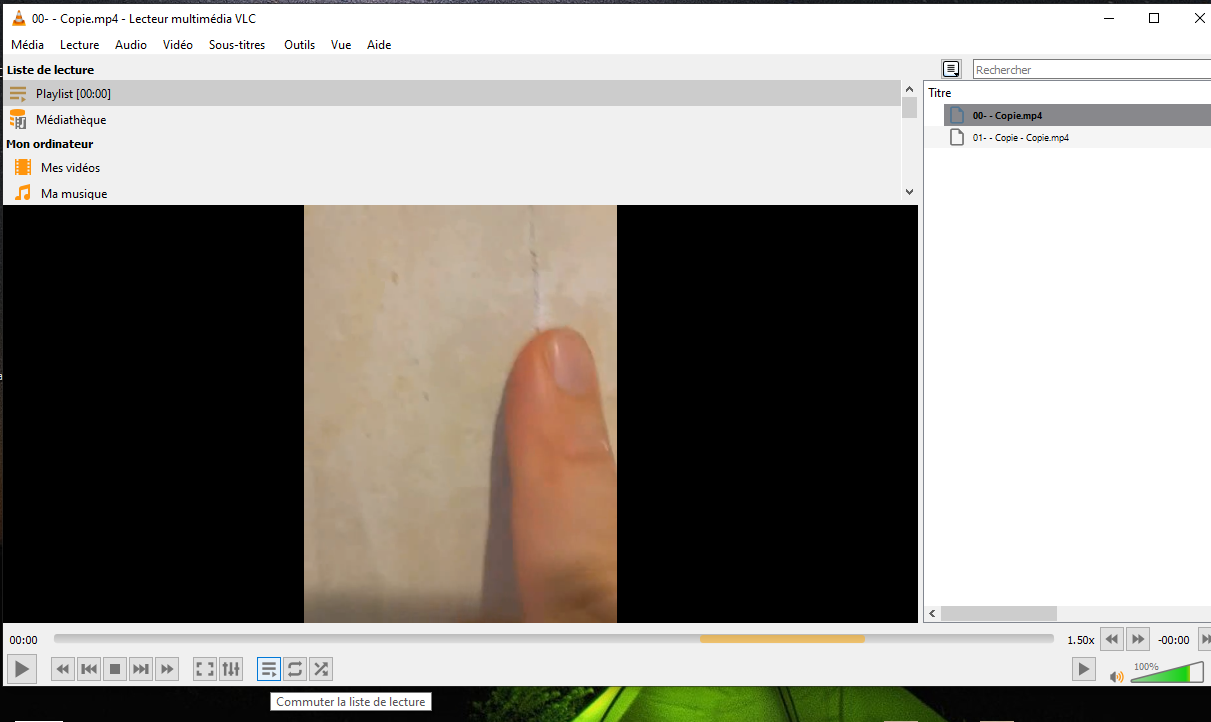Click the Liste de lecture header
Image resolution: width=1211 pixels, height=722 pixels.
50,70
